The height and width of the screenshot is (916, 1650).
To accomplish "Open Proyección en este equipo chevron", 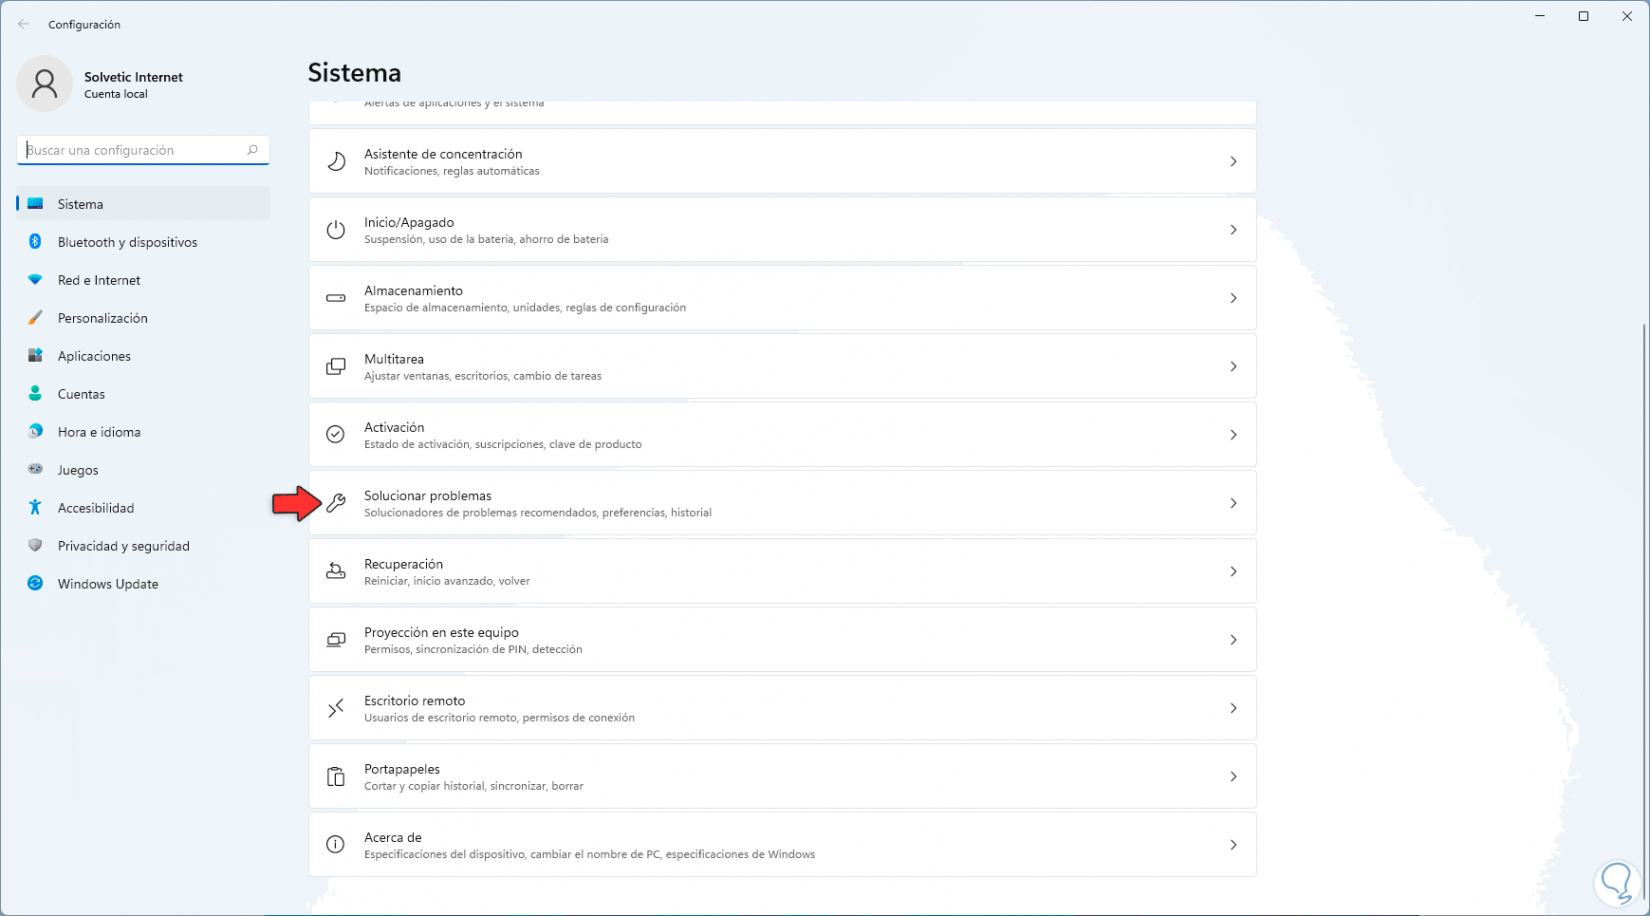I will [1233, 640].
